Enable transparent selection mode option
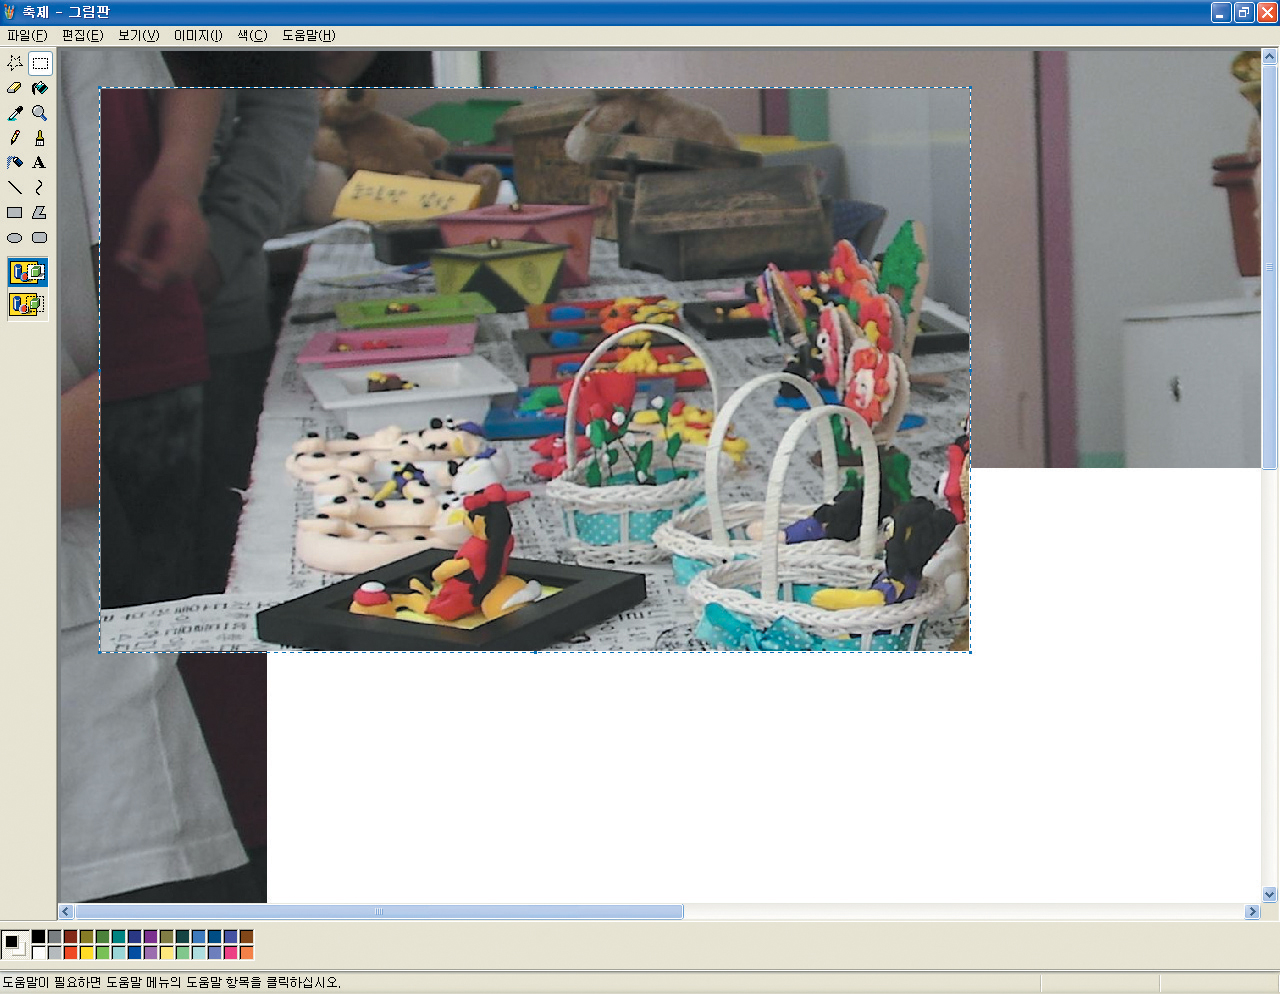The image size is (1280, 994). (x=27, y=304)
